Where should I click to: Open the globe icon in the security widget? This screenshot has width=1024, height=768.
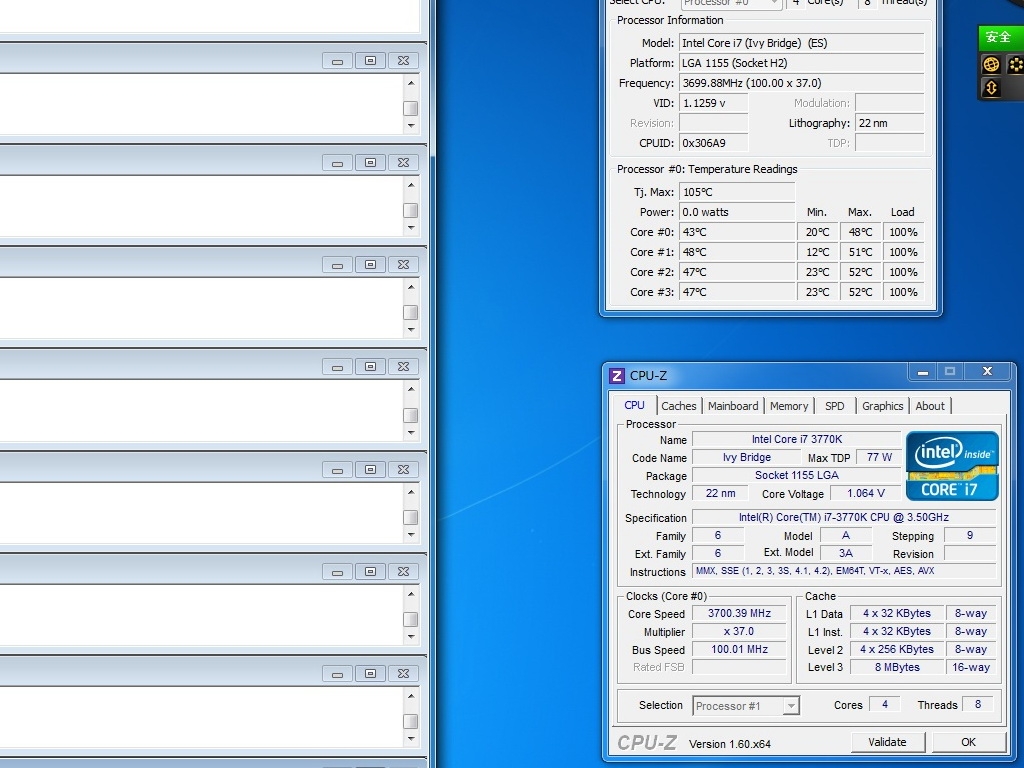click(x=991, y=65)
